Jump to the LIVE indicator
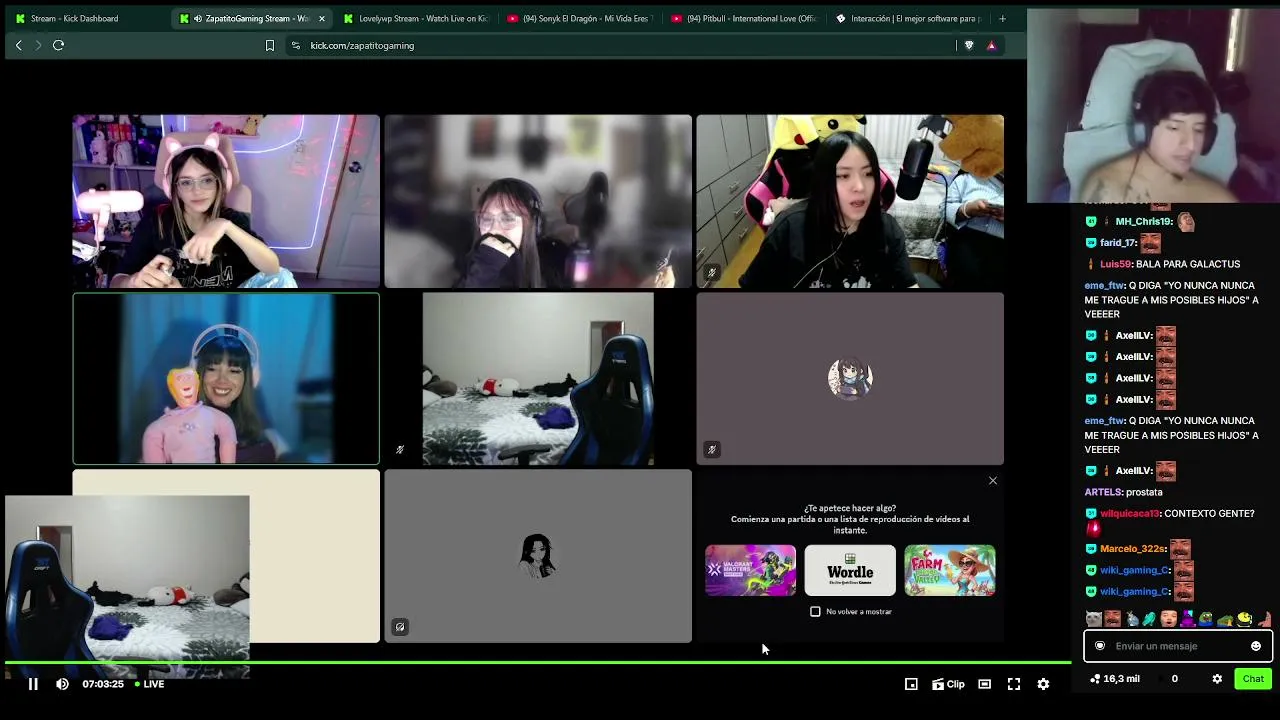The width and height of the screenshot is (1280, 720). point(149,684)
